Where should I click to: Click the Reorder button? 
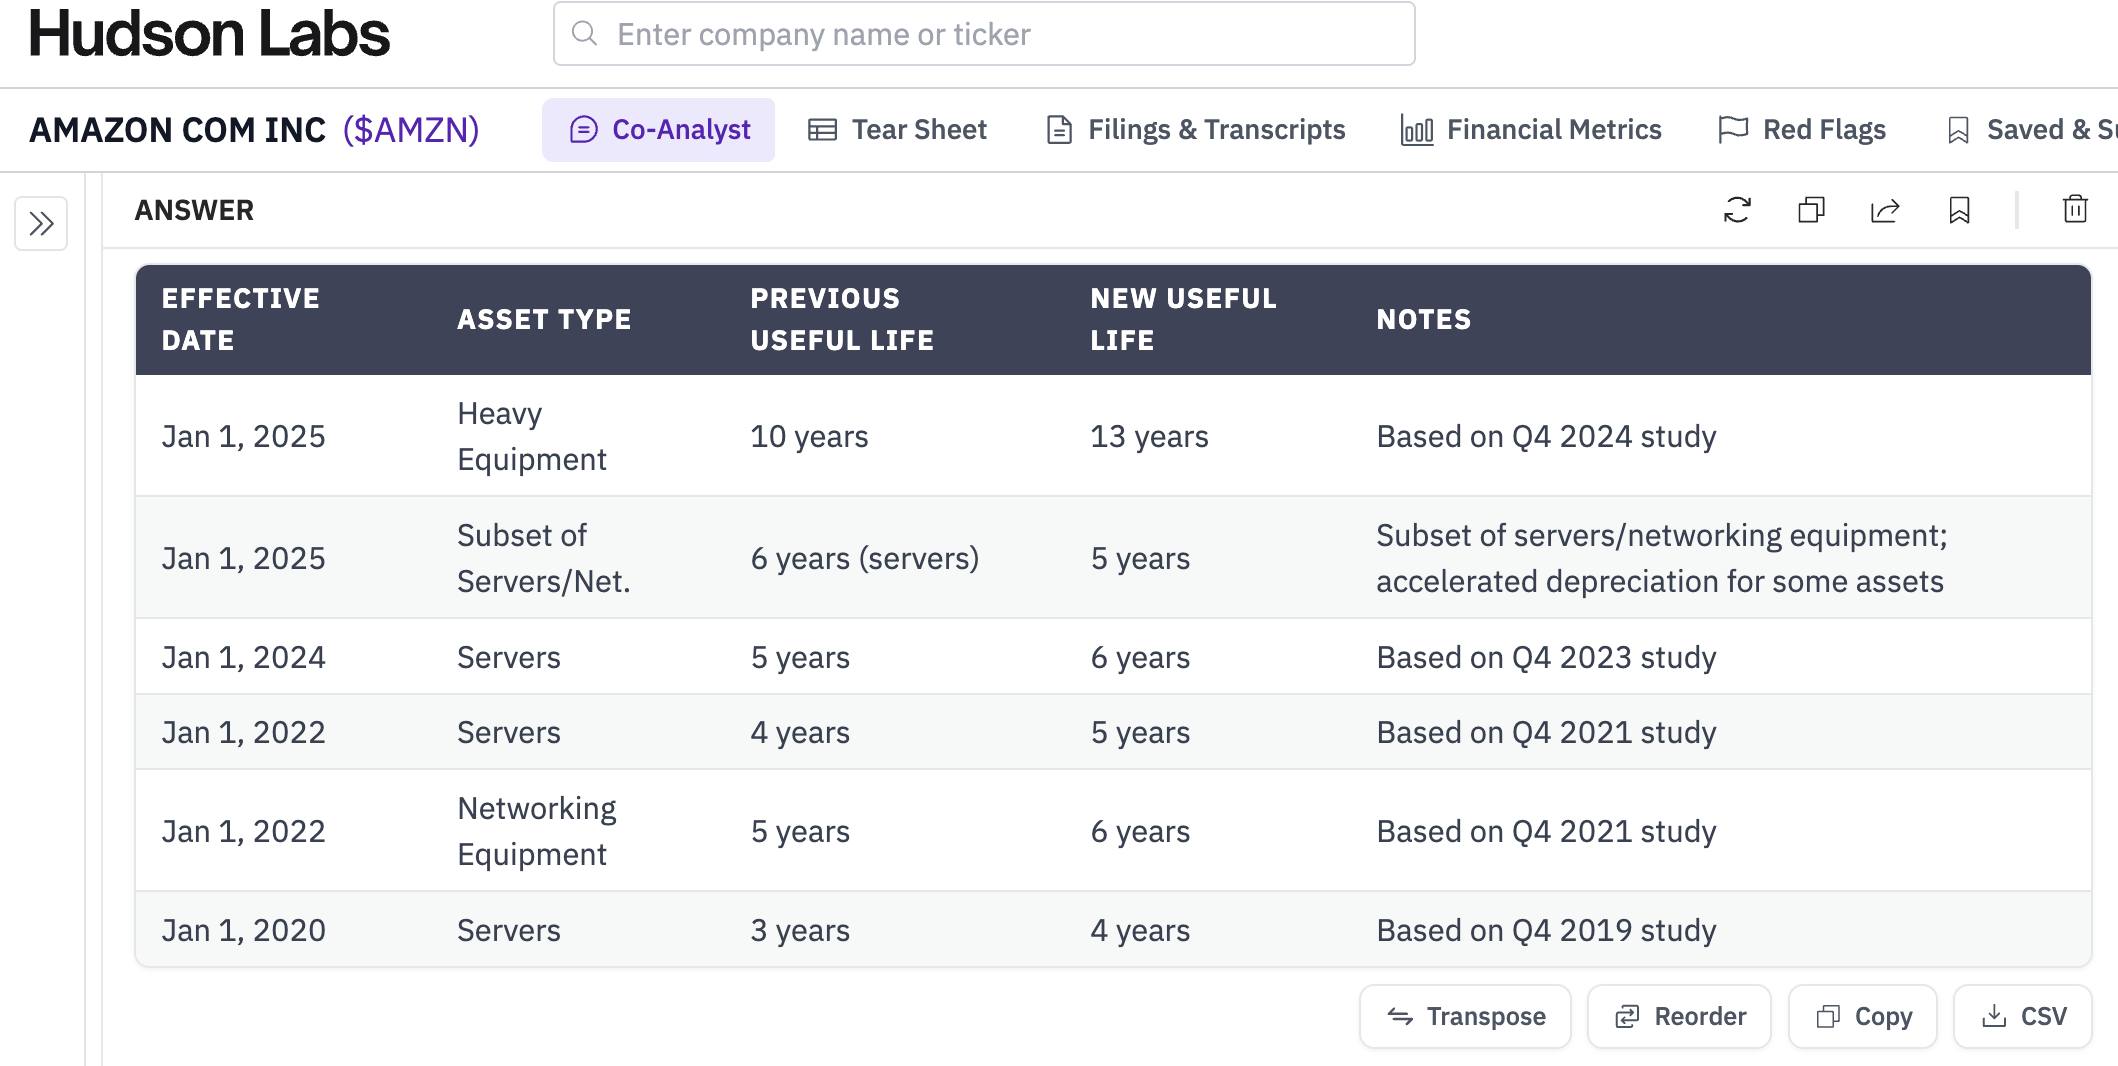tap(1679, 1017)
